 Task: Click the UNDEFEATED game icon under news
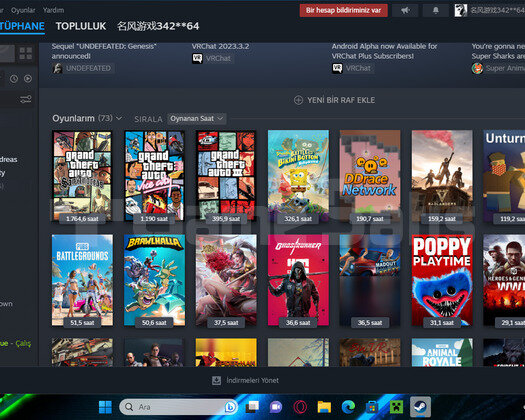click(58, 68)
